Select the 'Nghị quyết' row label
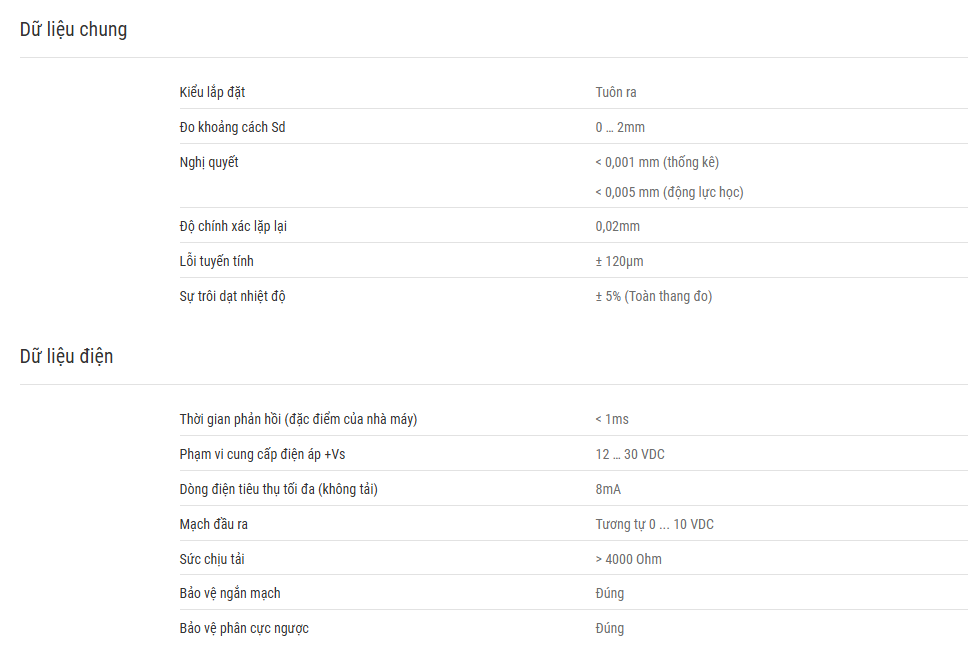Screen dimensions: 968x652 pyautogui.click(x=209, y=162)
